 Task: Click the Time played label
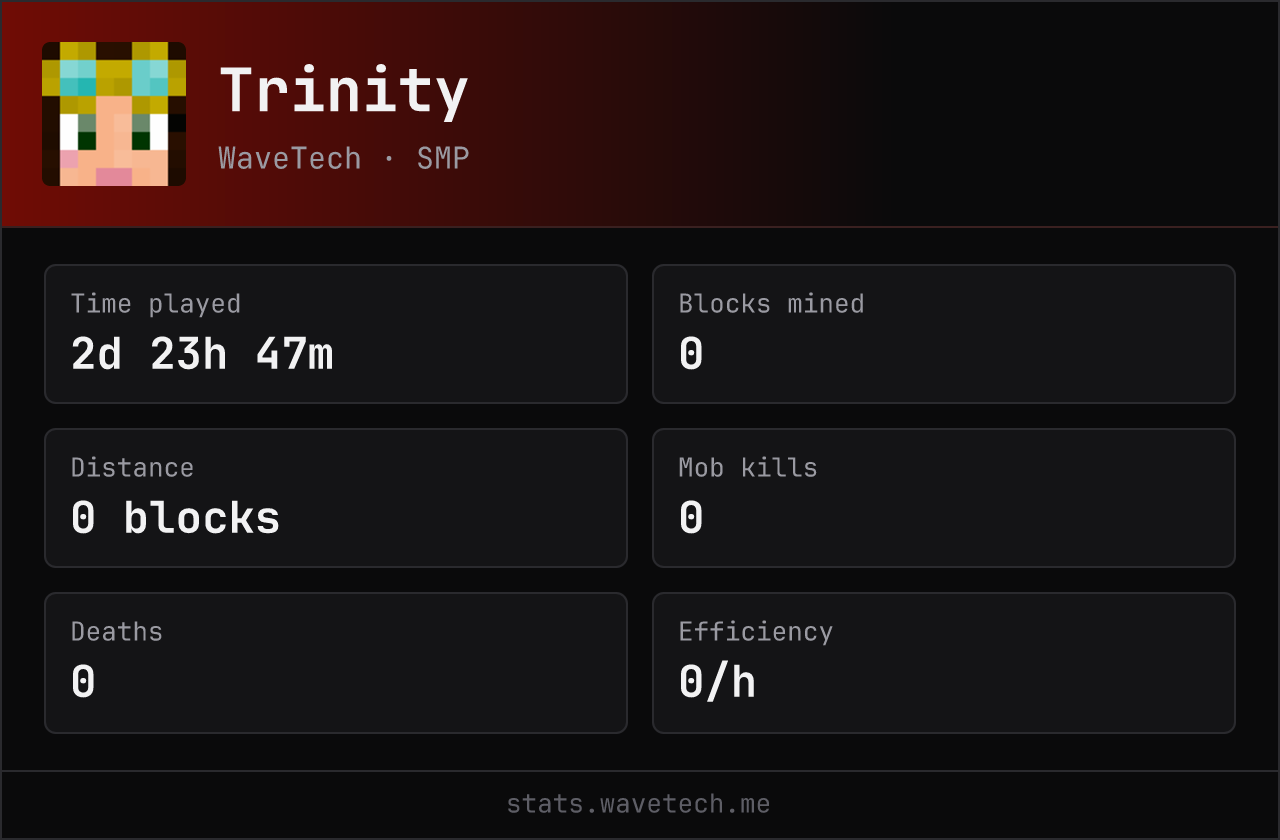pyautogui.click(x=156, y=304)
